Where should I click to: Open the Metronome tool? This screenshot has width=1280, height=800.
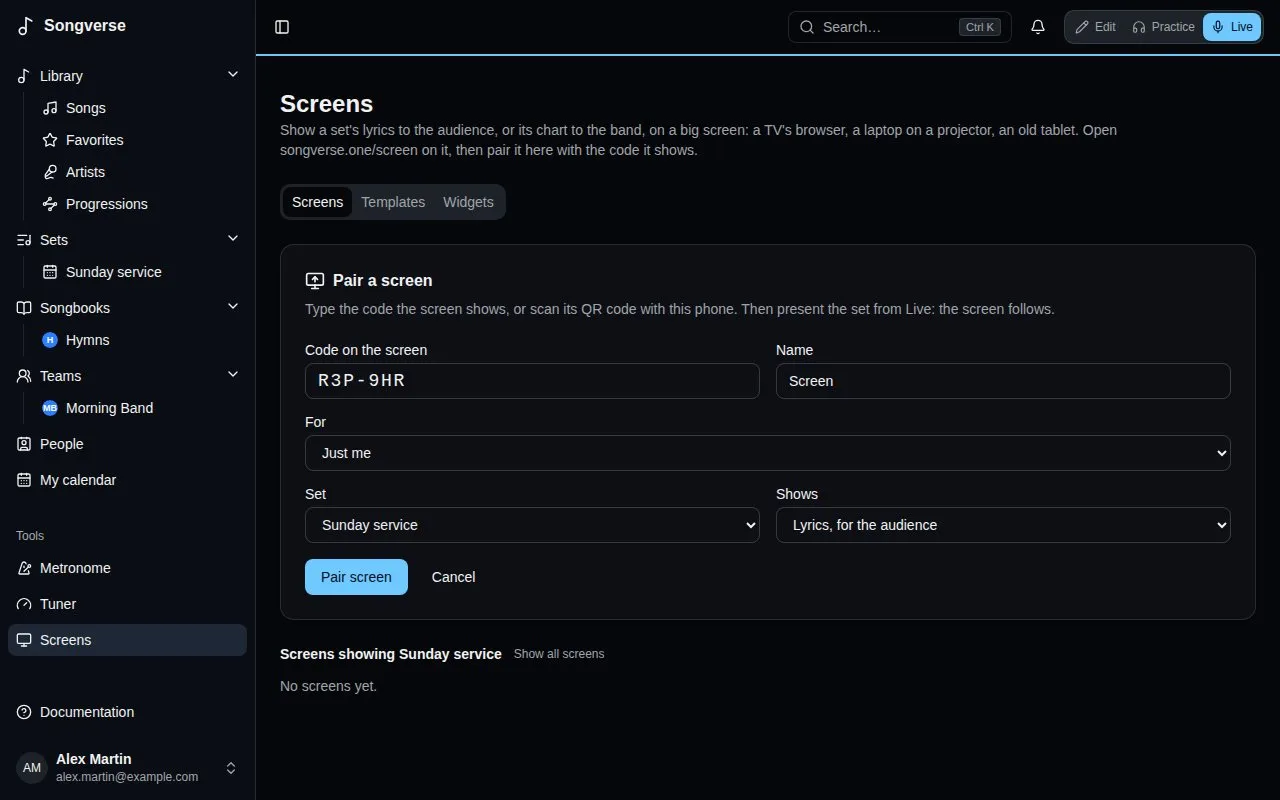coord(127,568)
